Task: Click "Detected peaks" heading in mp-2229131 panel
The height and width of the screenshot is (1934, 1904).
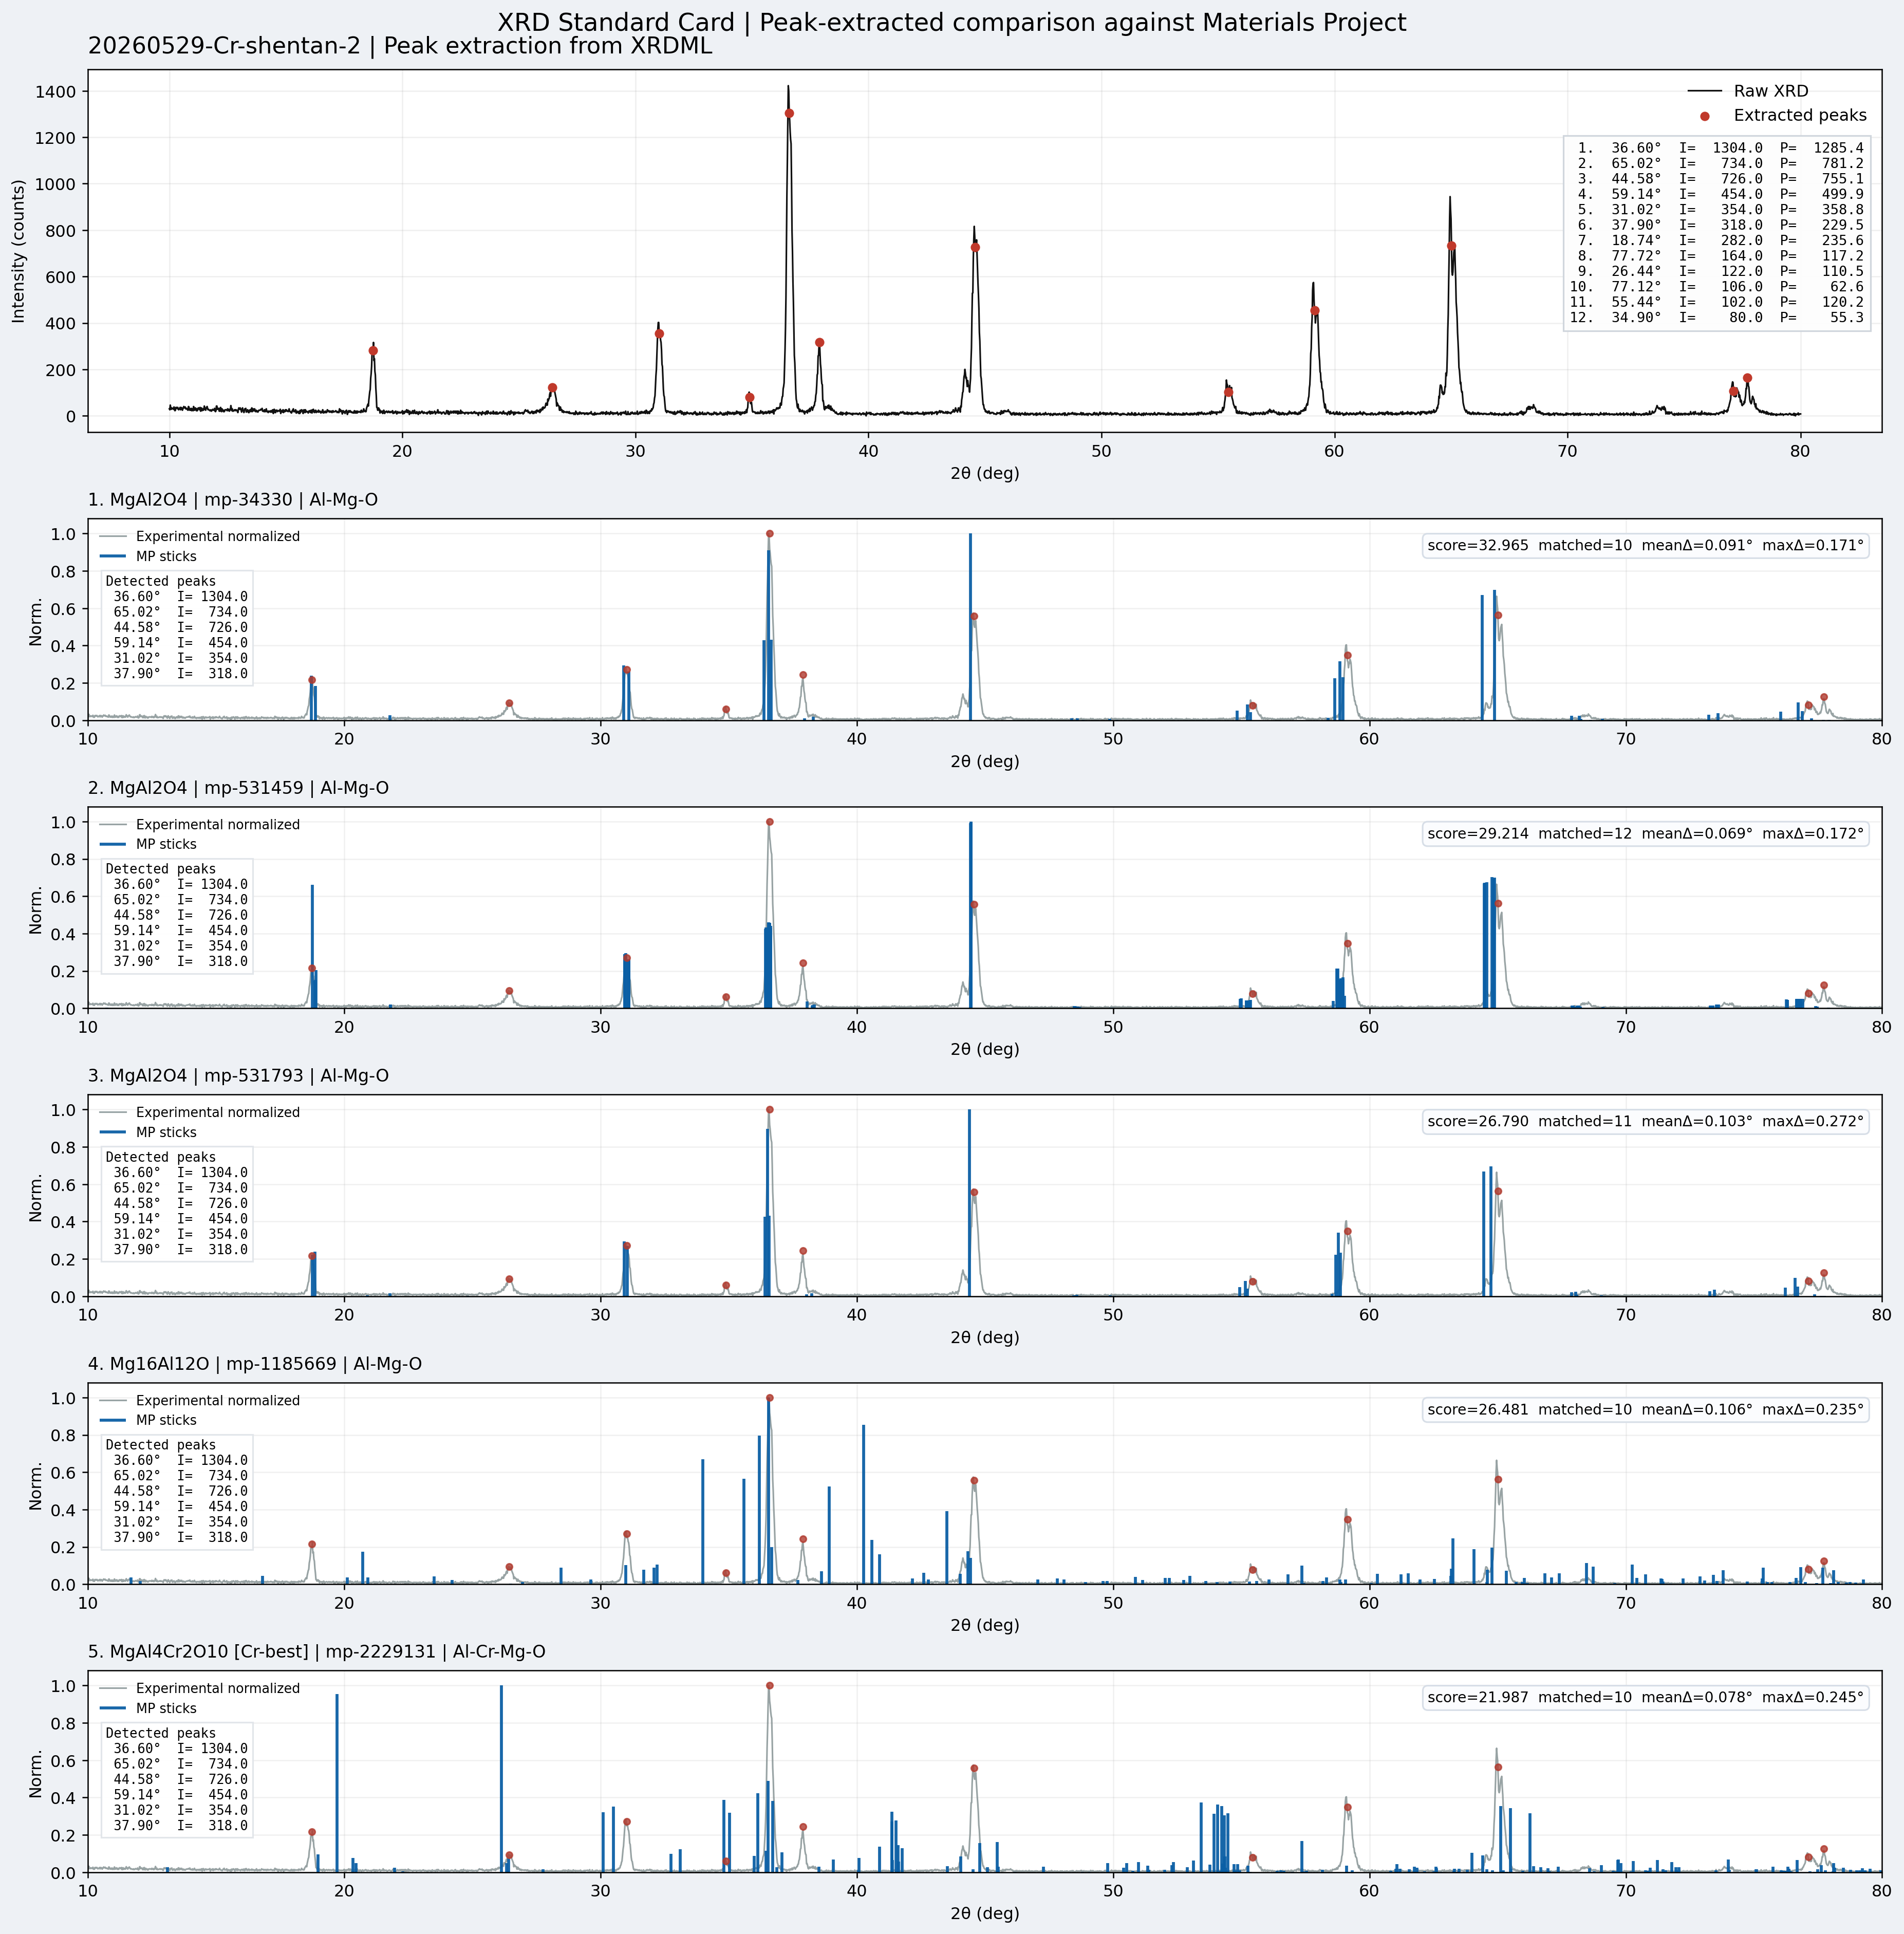Action: 161,1733
